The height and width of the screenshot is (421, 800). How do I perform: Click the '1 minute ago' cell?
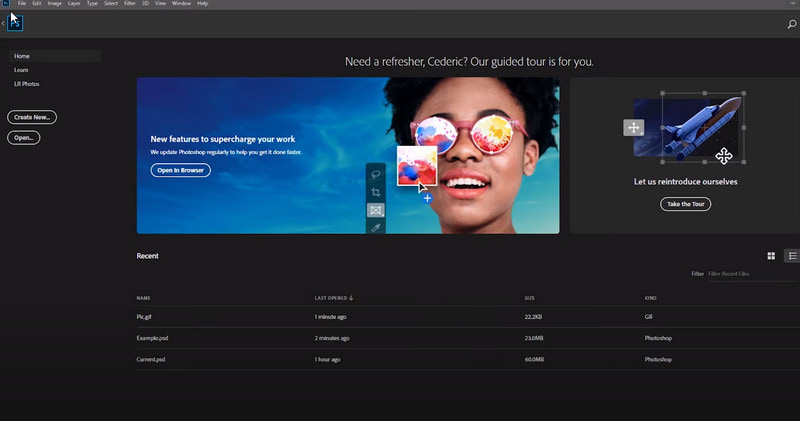(x=330, y=317)
